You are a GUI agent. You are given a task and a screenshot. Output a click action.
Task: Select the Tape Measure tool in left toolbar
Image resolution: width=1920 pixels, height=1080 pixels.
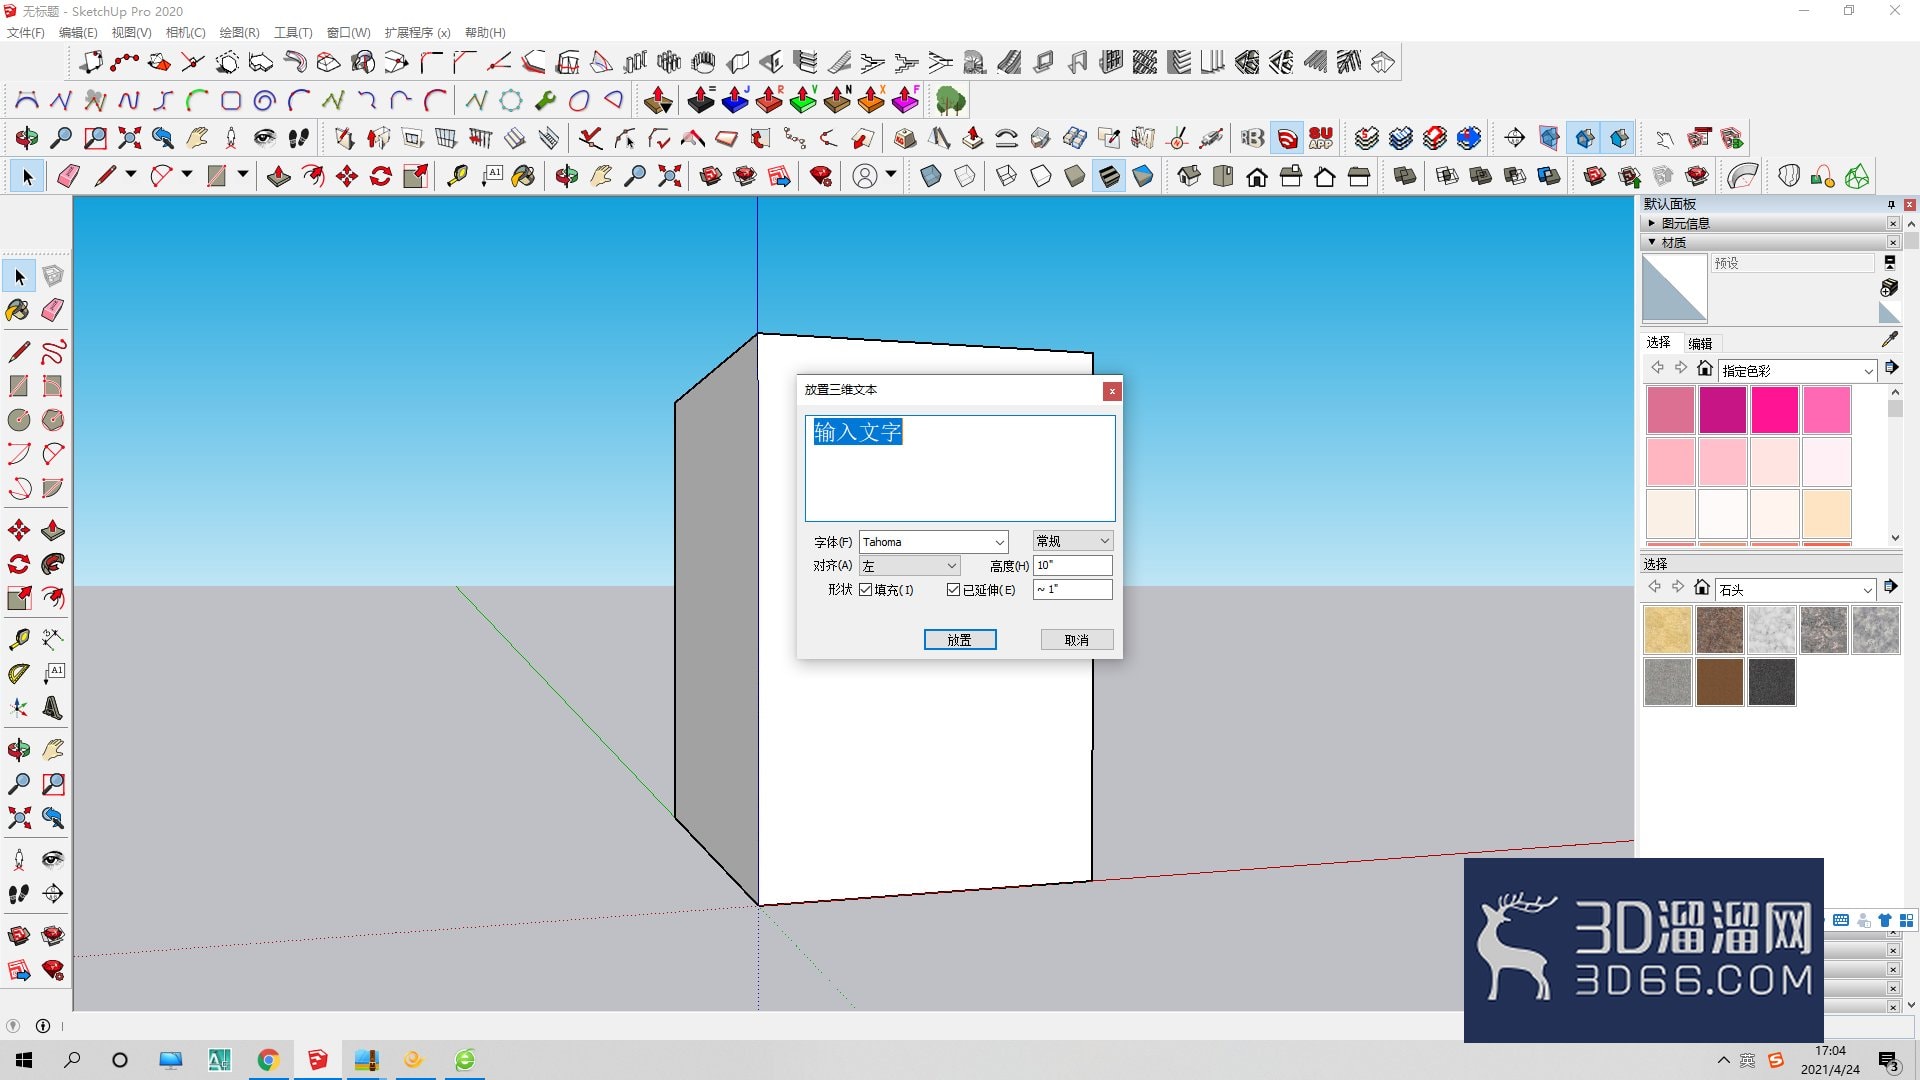pyautogui.click(x=18, y=639)
